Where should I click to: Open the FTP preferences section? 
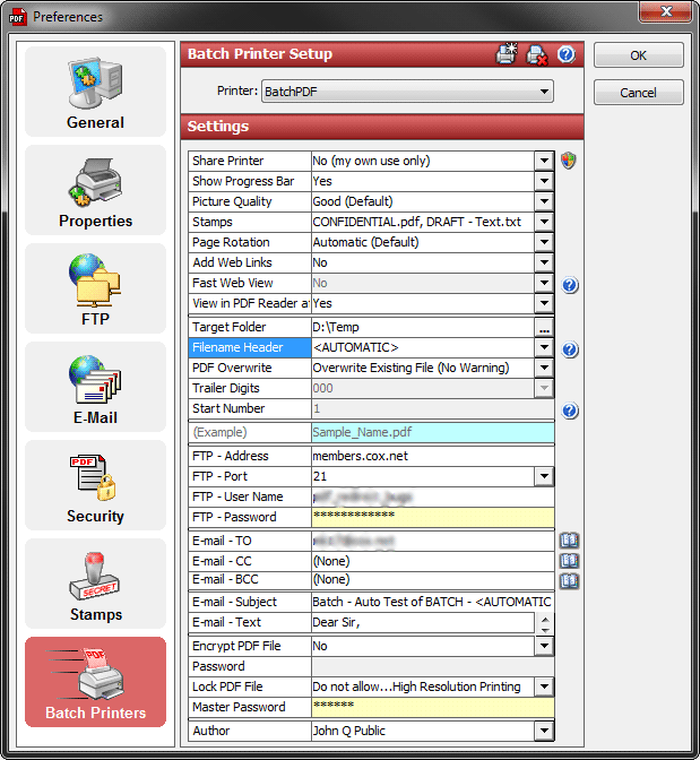(95, 288)
